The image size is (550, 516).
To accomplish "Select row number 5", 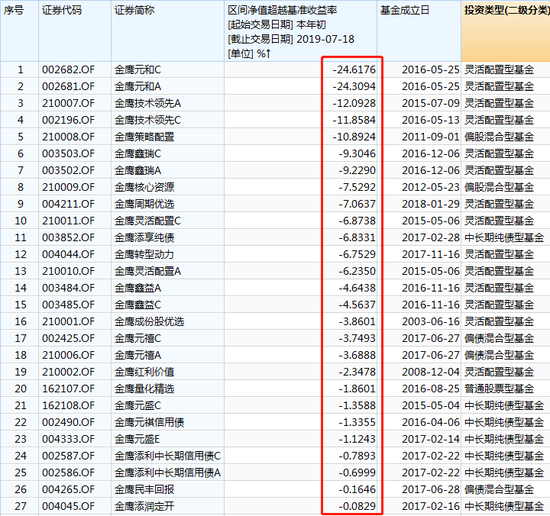I will point(20,137).
